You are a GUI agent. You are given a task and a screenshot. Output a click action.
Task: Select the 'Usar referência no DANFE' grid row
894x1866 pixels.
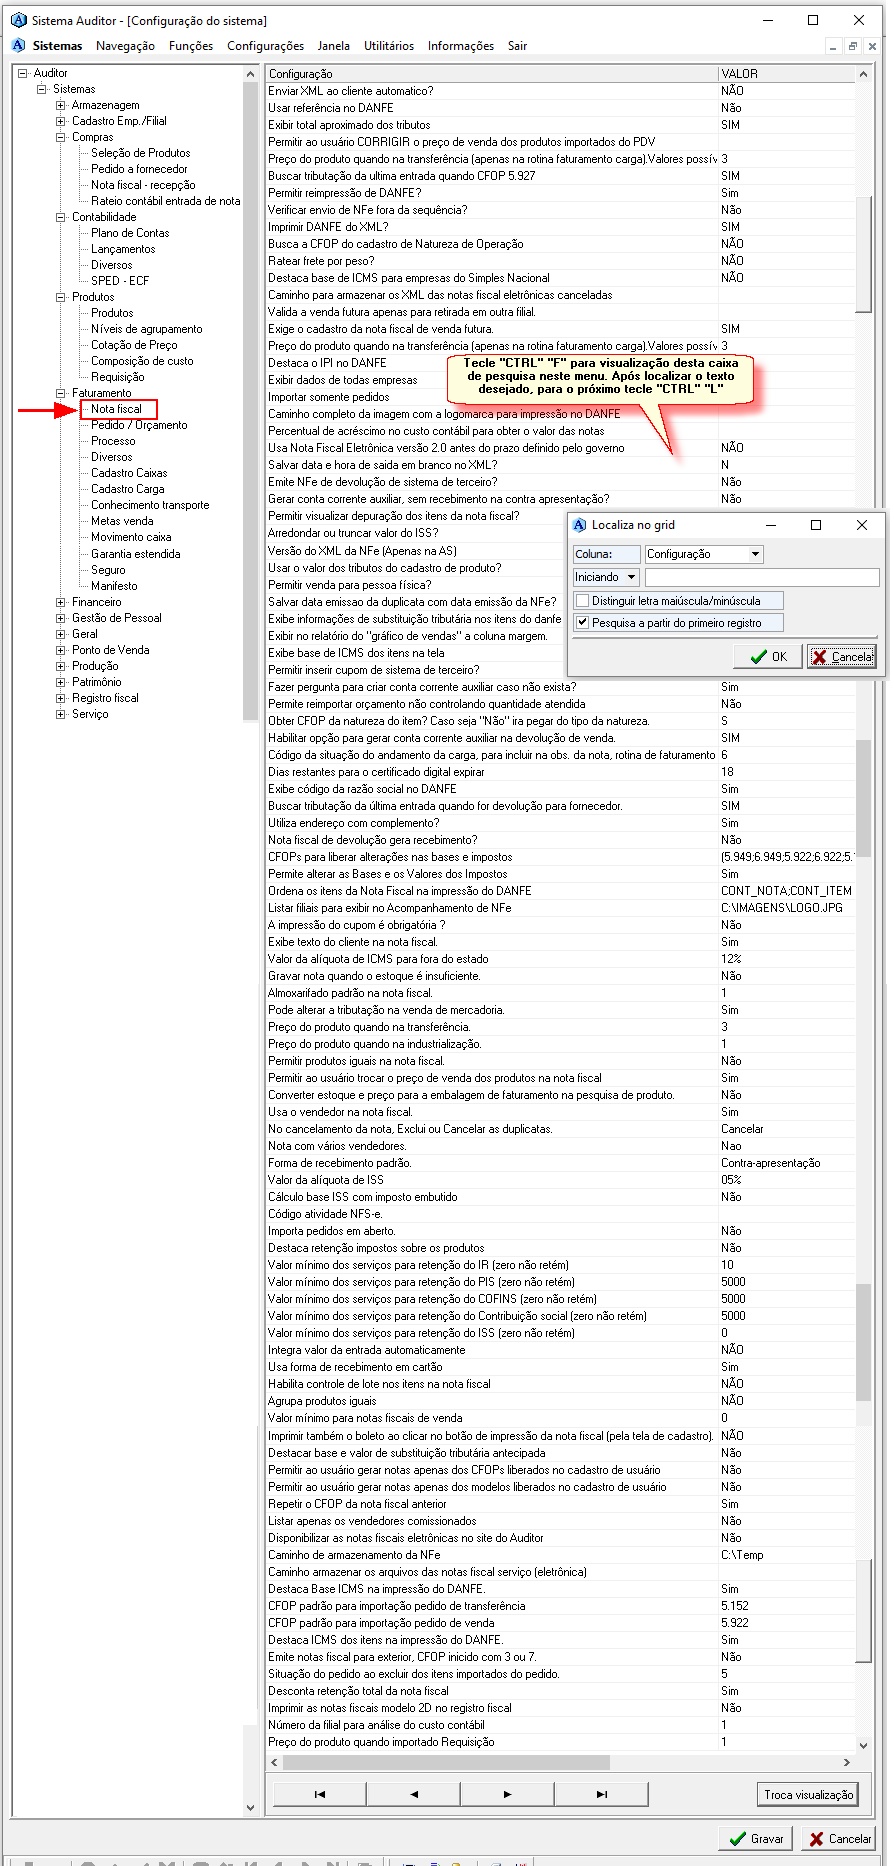[560, 108]
